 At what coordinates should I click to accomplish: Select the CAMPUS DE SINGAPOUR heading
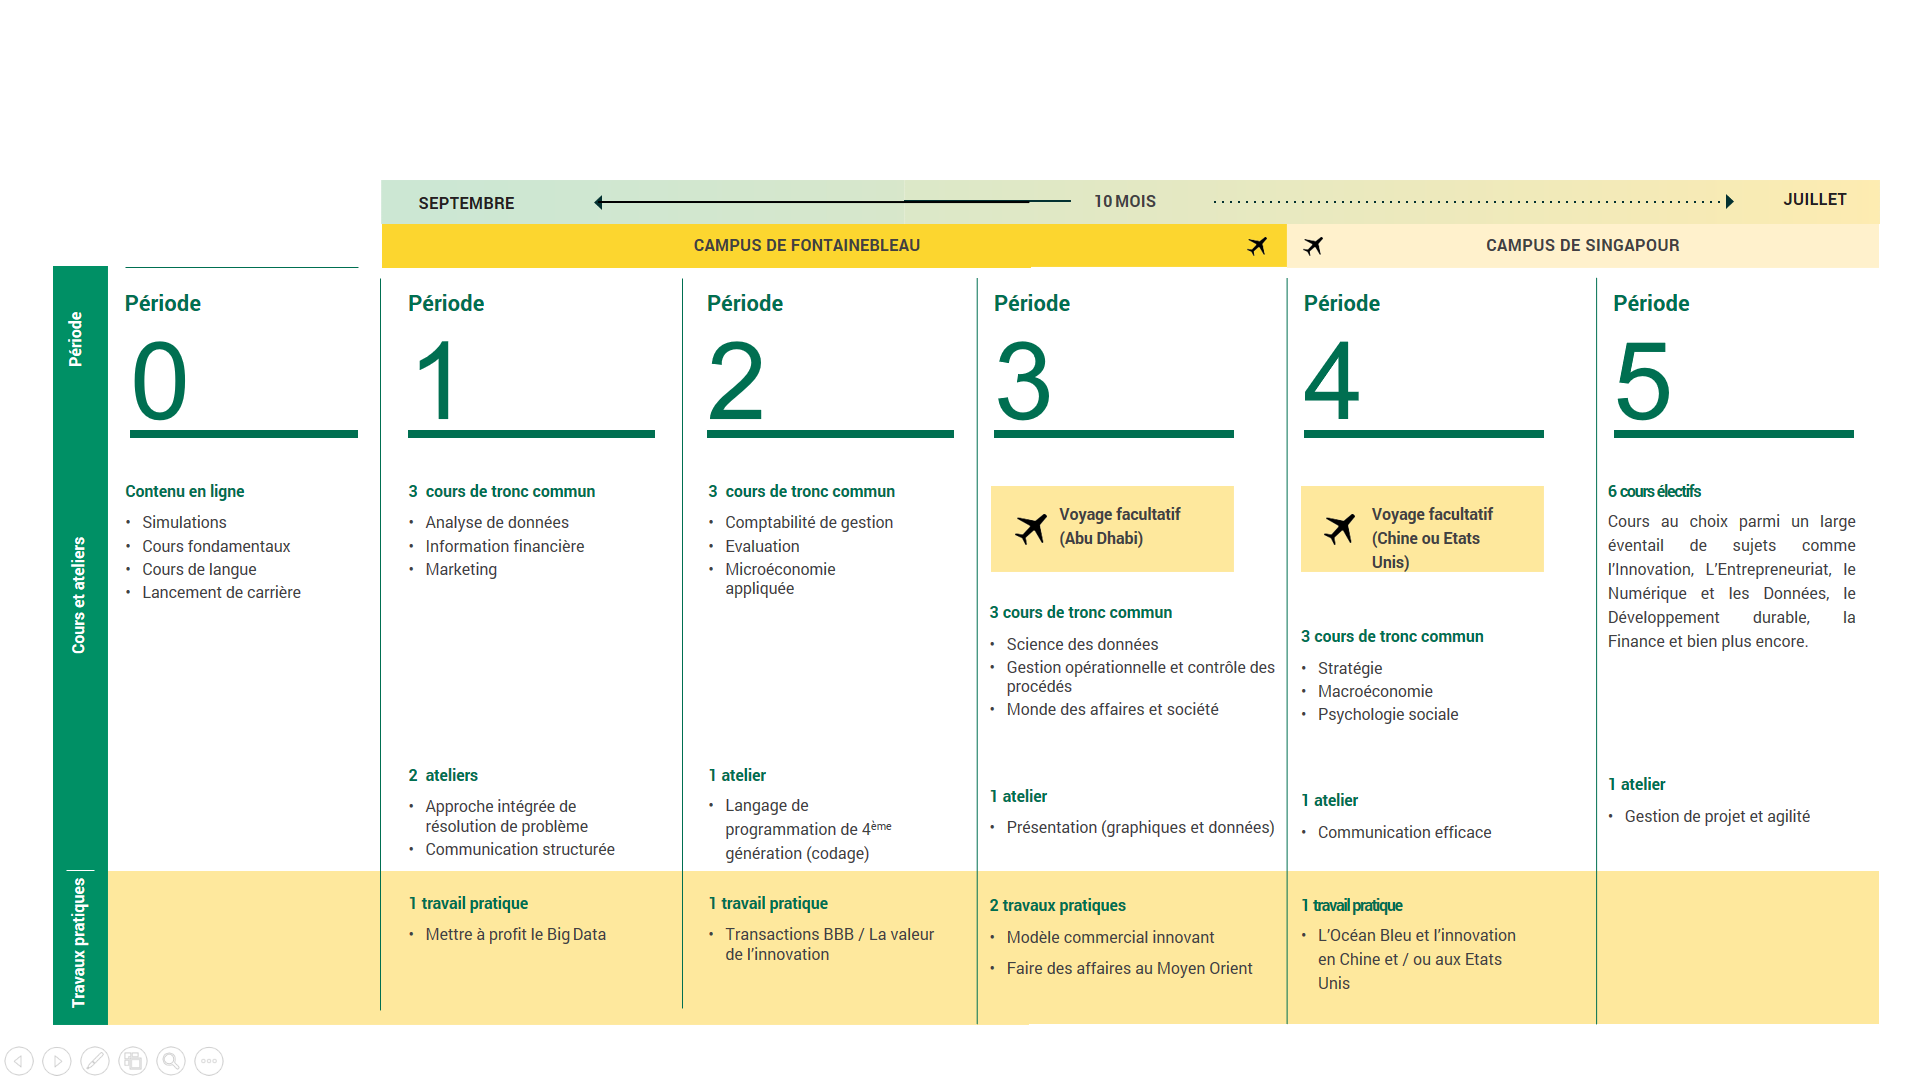[x=1583, y=246]
